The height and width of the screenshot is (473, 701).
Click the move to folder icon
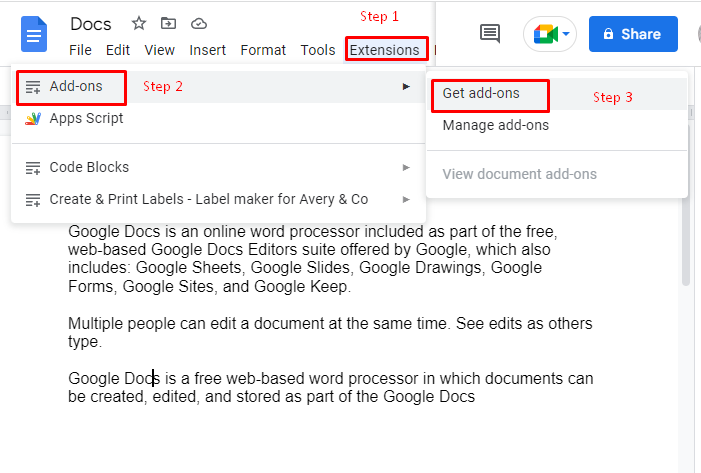(169, 23)
